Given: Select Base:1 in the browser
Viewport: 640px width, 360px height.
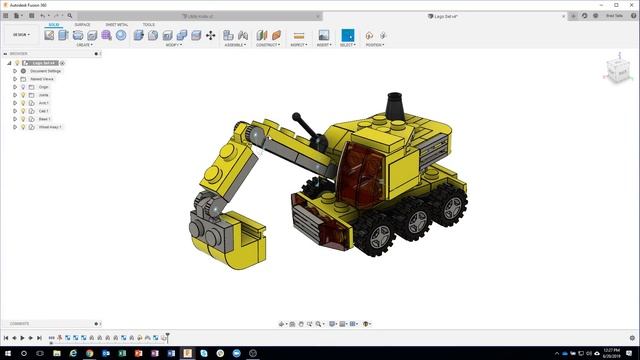Looking at the screenshot, I should [44, 119].
